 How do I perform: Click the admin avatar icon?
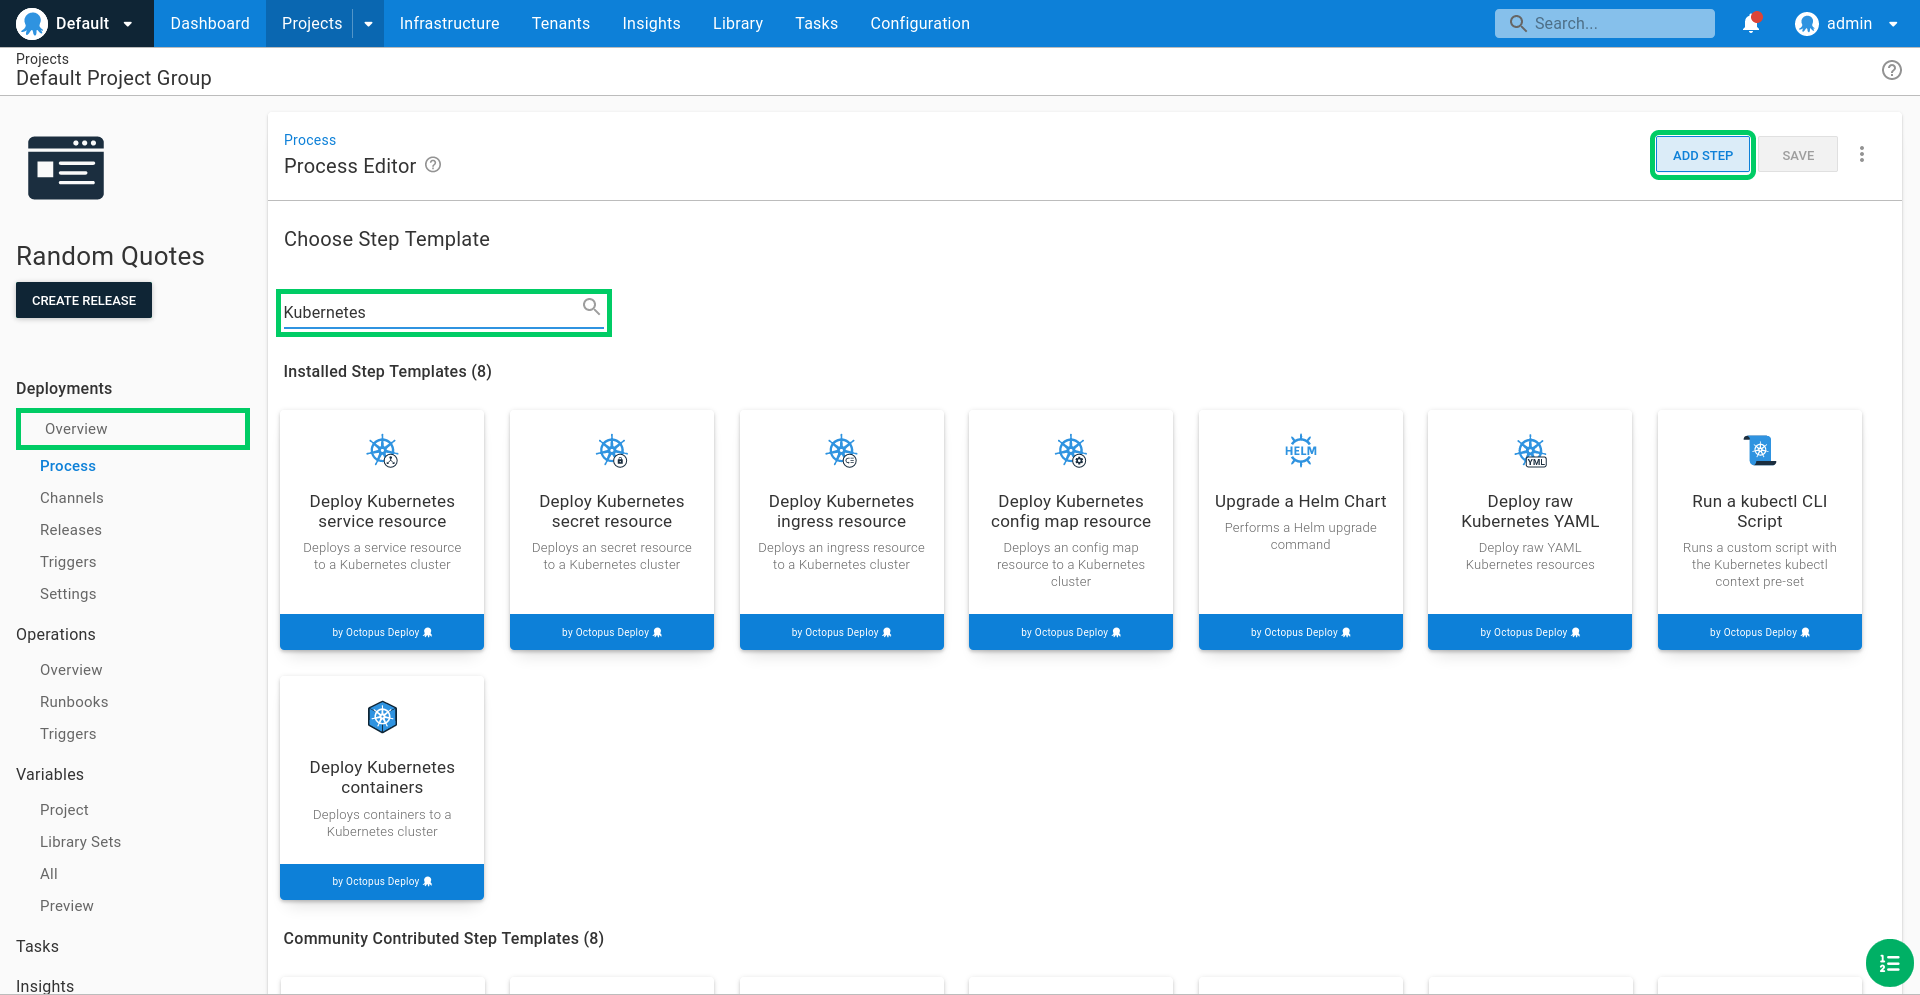tap(1806, 24)
